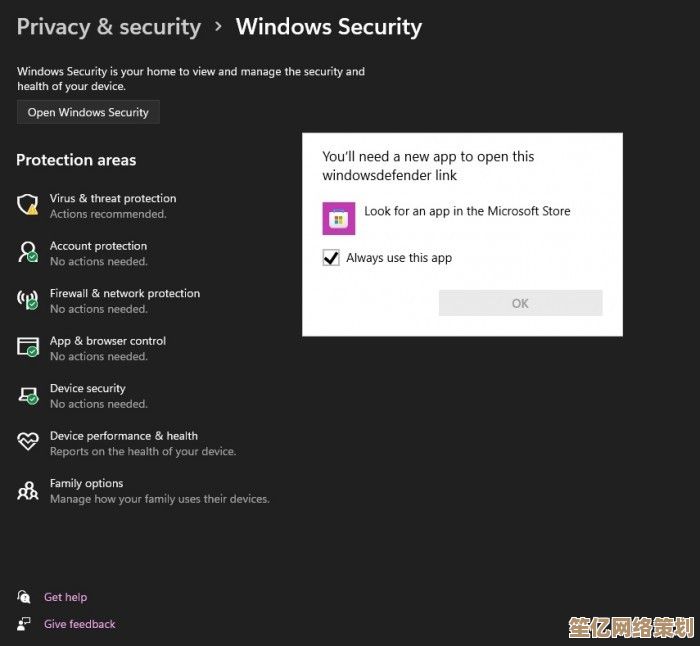Screen dimensions: 700x646
Task: Open Windows Security button
Action: [x=88, y=112]
